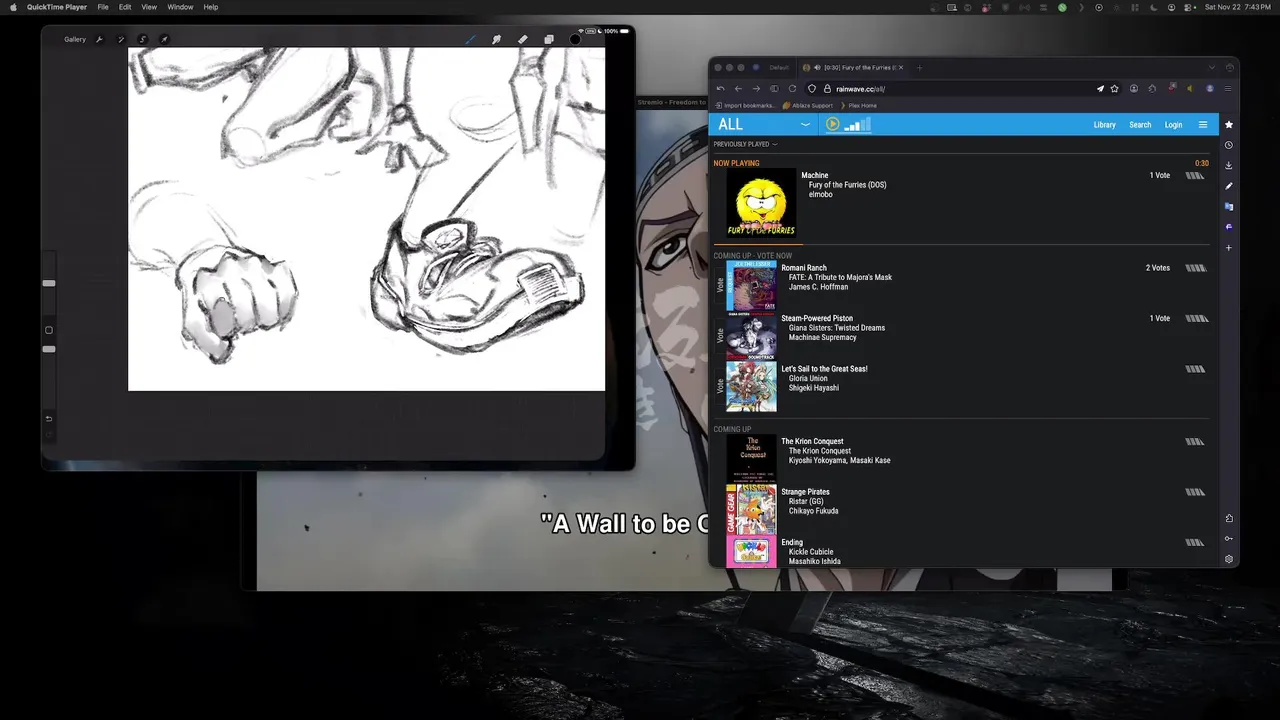The height and width of the screenshot is (720, 1280).
Task: Adjust the Procreate brush size slider
Action: [x=49, y=283]
